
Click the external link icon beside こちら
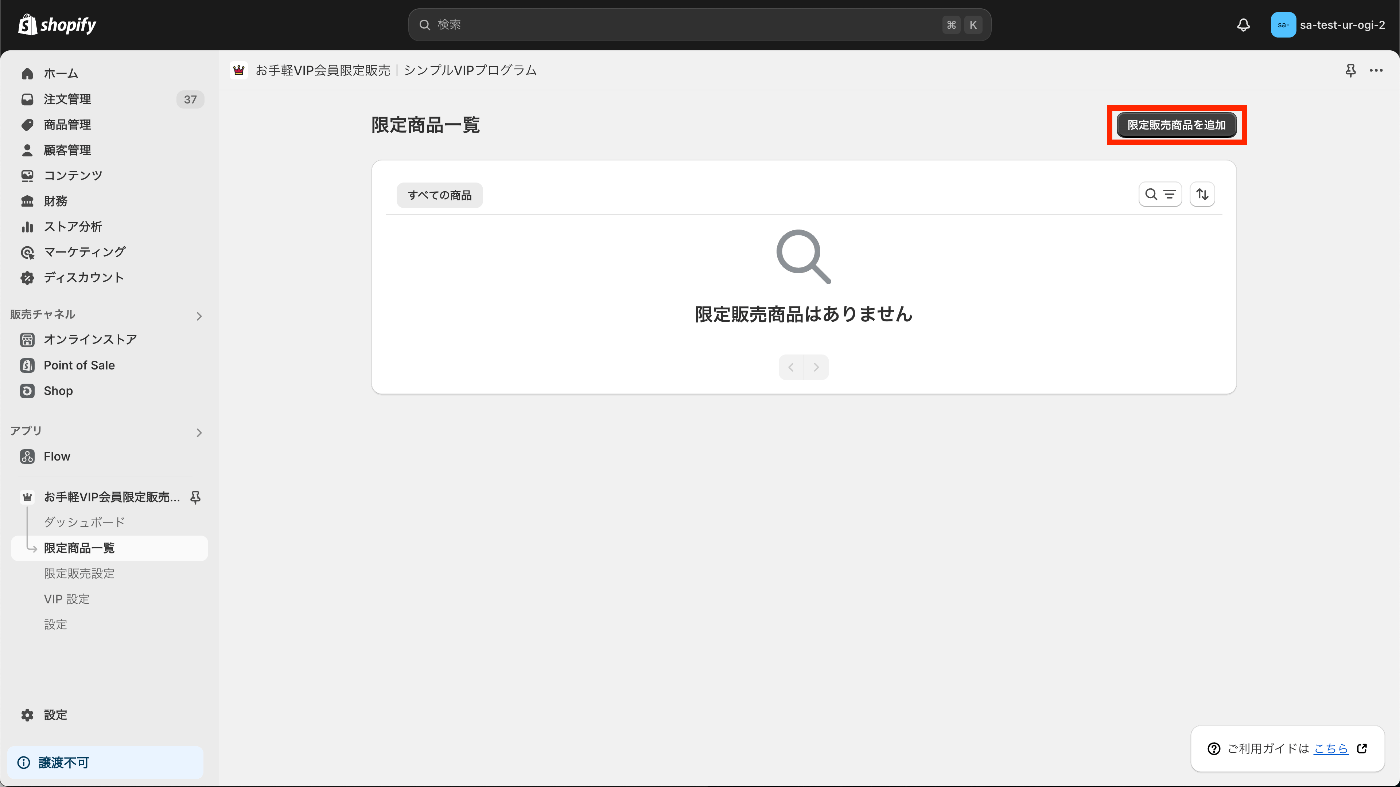click(x=1362, y=749)
